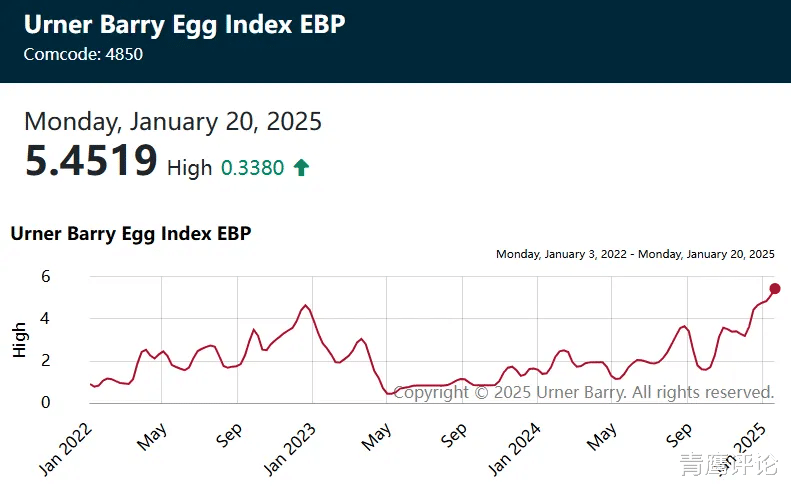The image size is (791, 493).
Task: Select the Jan 2023 x-axis label
Action: point(290,444)
